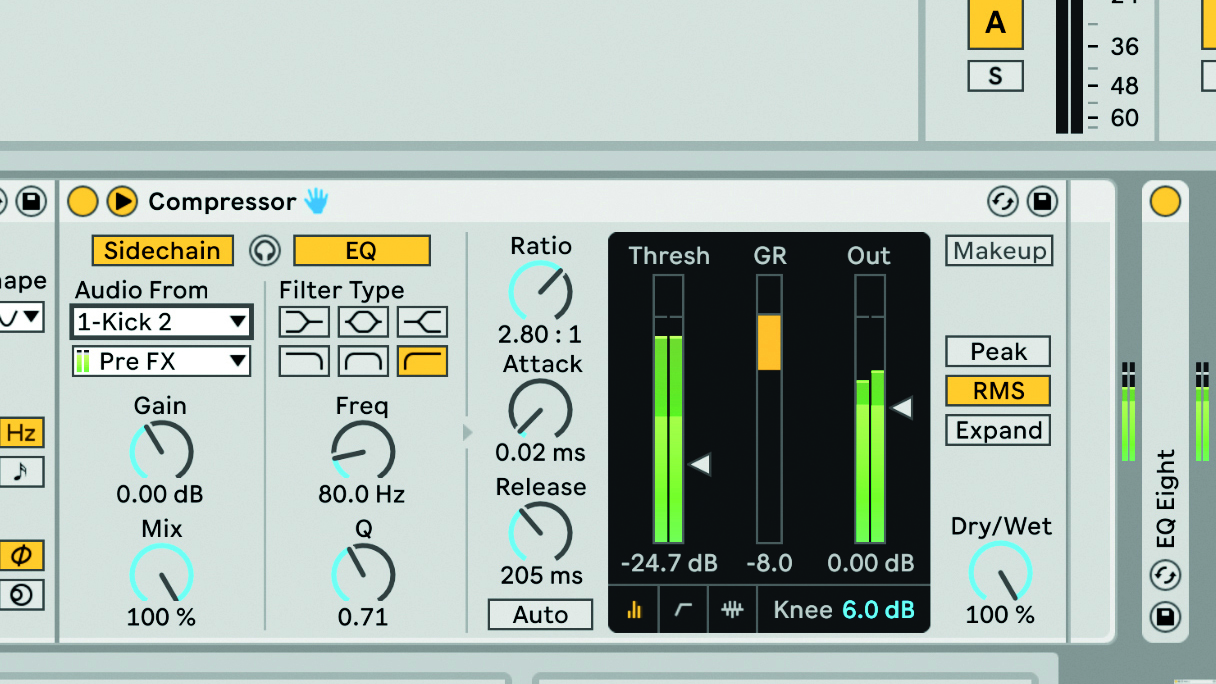Image resolution: width=1216 pixels, height=684 pixels.
Task: Click the filter Q knob
Action: pos(363,575)
